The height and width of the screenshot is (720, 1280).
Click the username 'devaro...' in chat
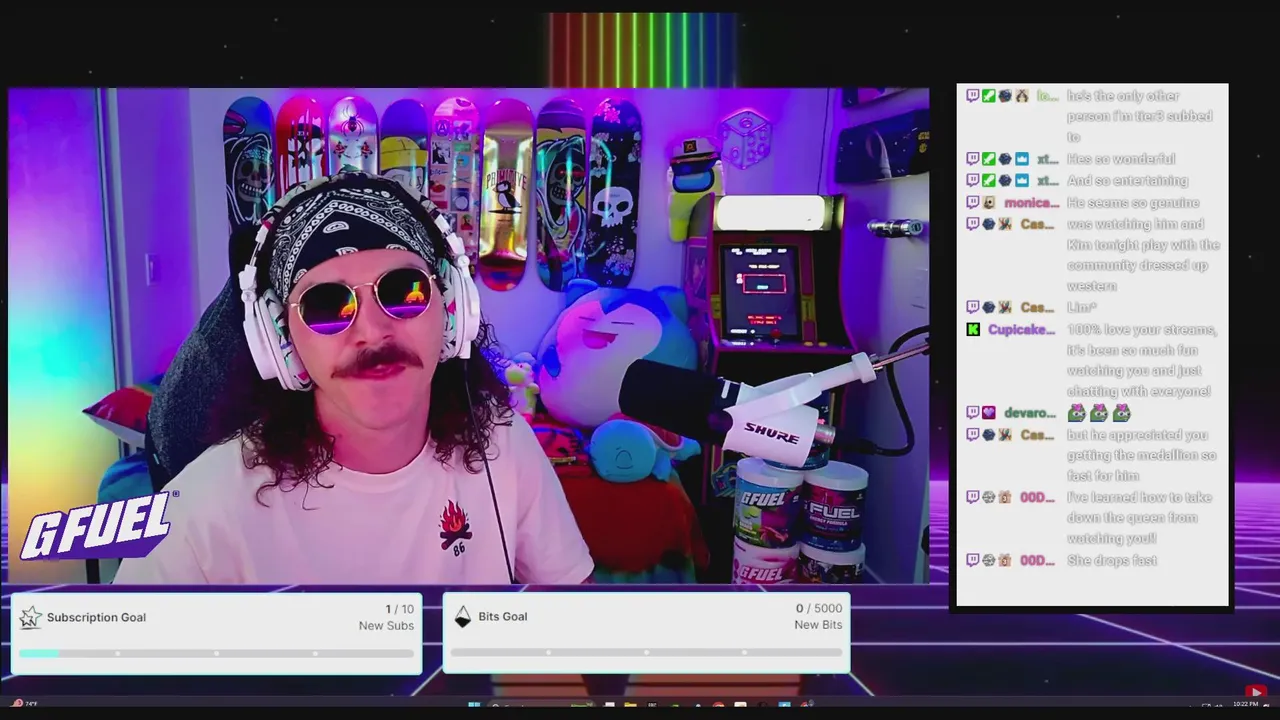tap(1030, 412)
